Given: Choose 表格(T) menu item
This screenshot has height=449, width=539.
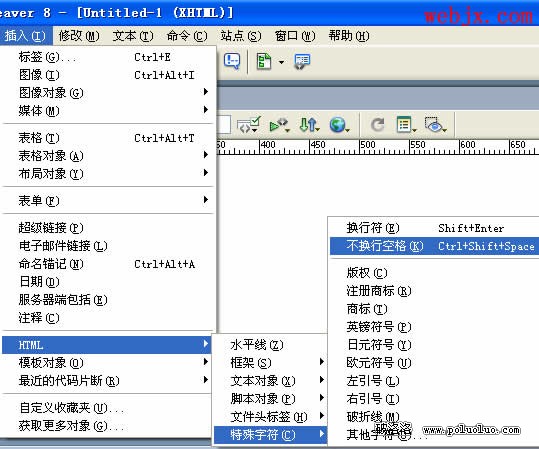Looking at the screenshot, I should point(109,138).
